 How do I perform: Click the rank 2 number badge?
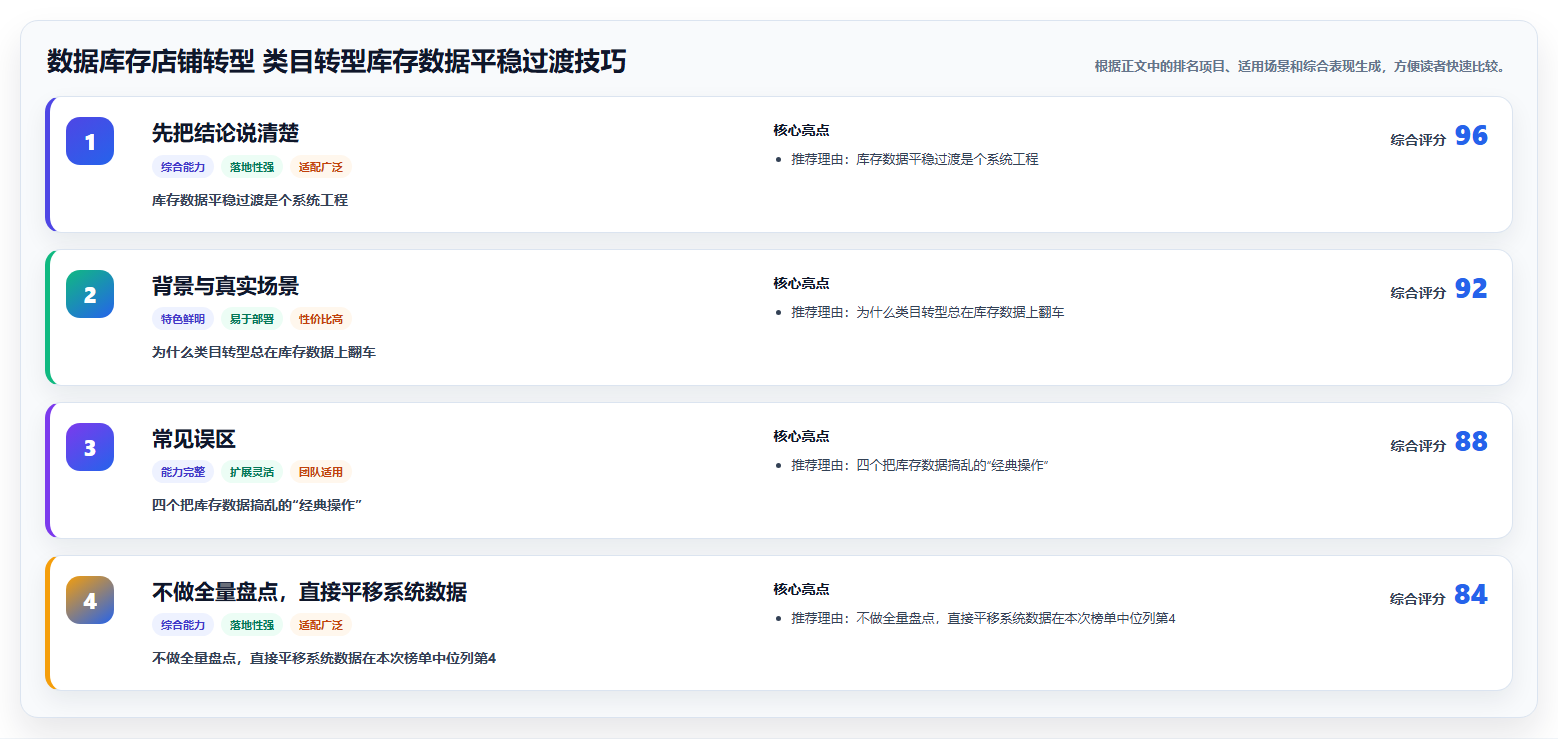tap(90, 294)
